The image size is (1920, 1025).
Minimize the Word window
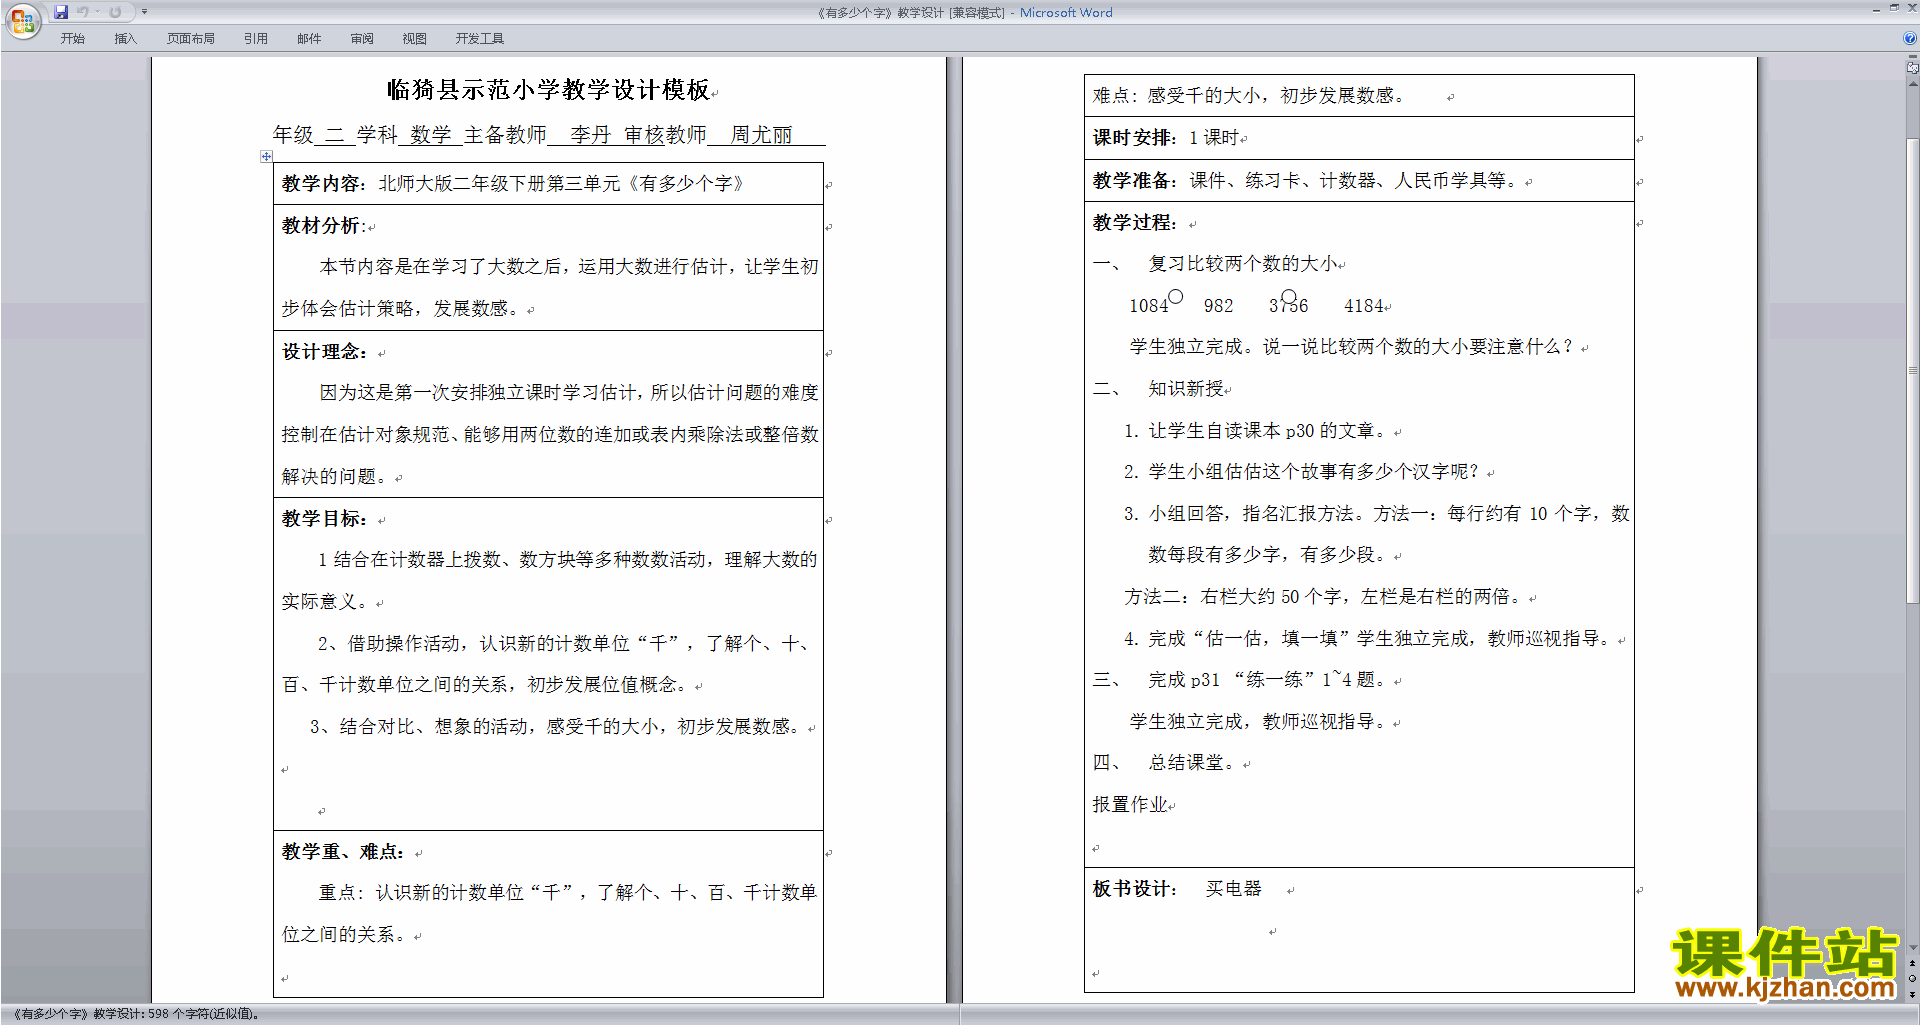tap(1876, 9)
